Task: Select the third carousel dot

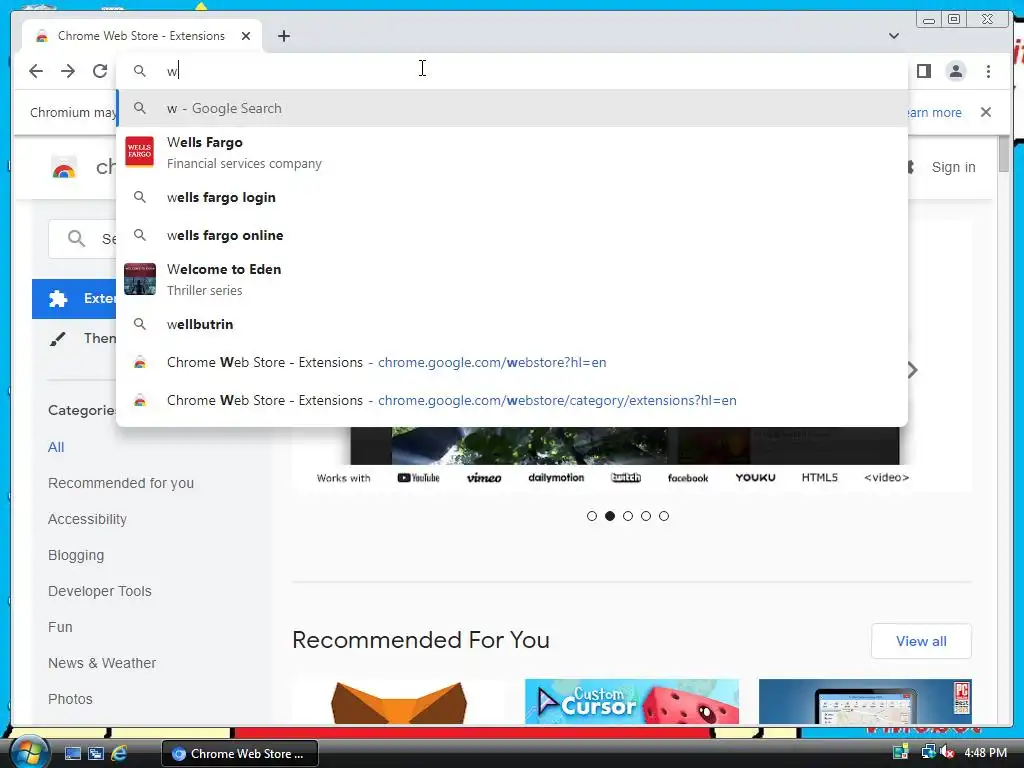Action: point(628,516)
